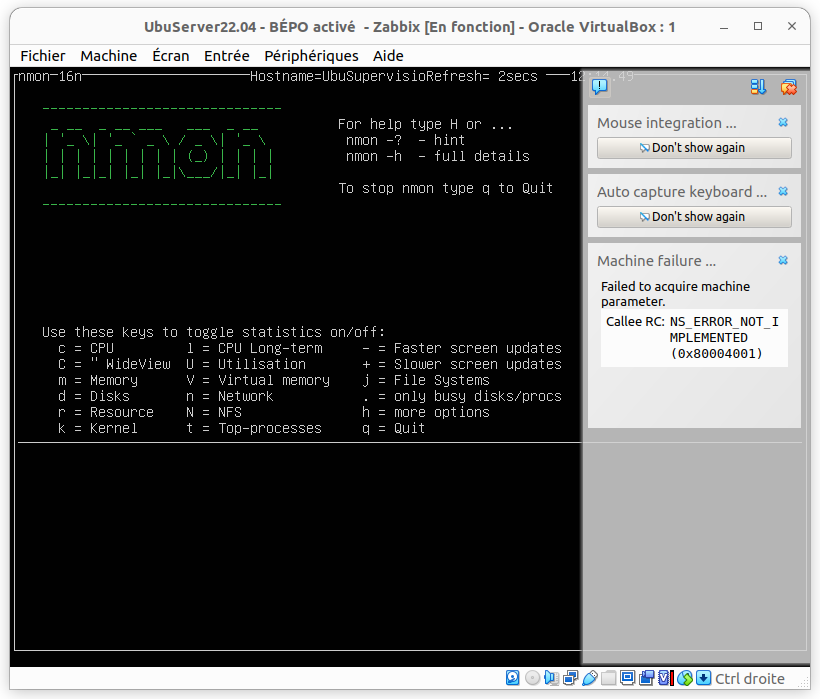Open the Machine menu
Image resolution: width=820 pixels, height=699 pixels.
pos(109,56)
